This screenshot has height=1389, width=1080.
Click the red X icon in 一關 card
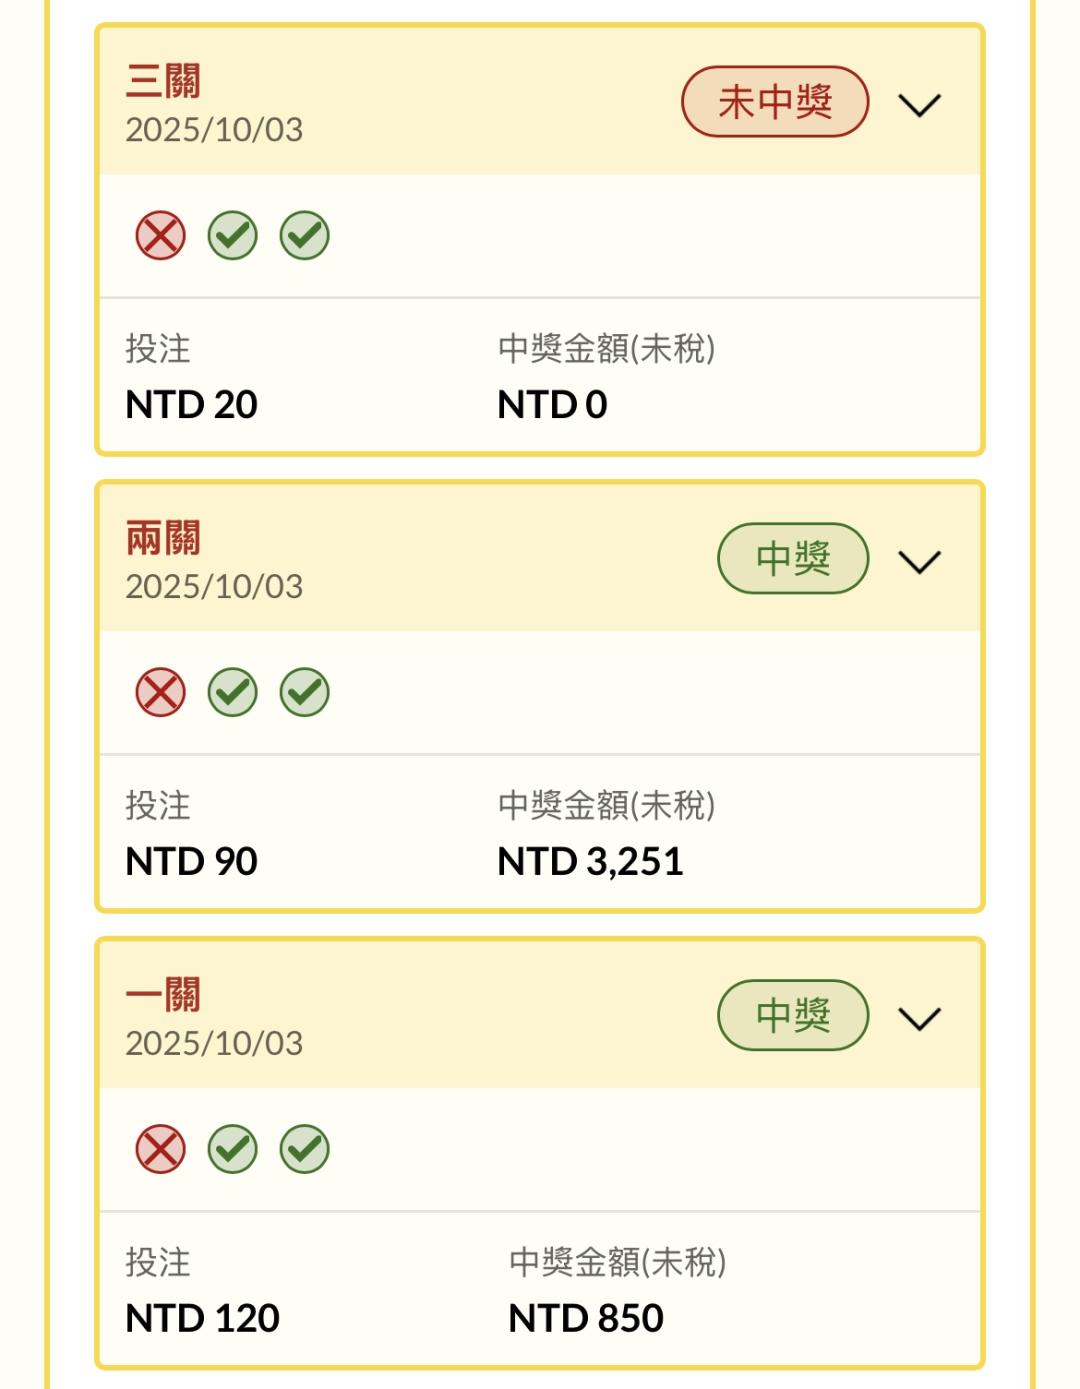click(161, 1149)
